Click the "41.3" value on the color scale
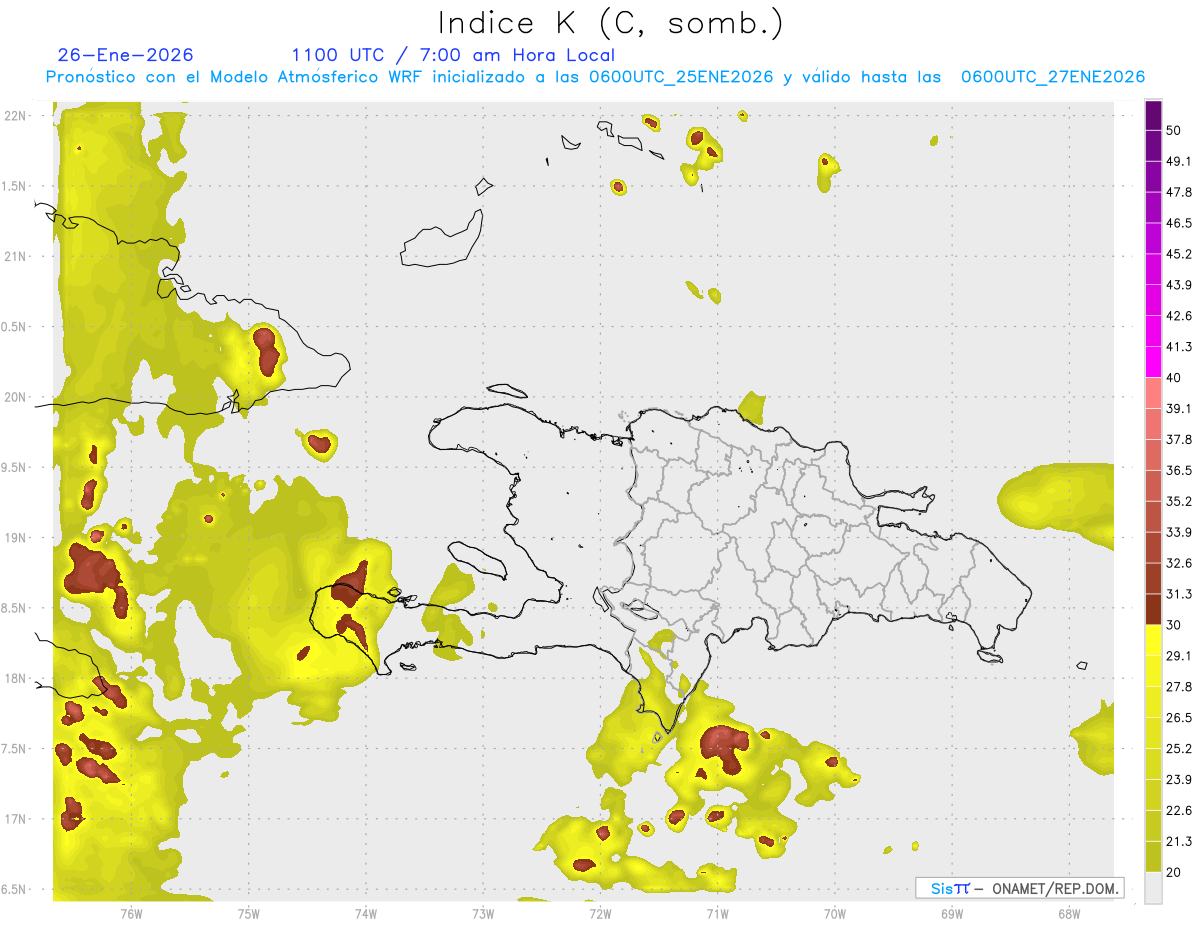The height and width of the screenshot is (927, 1200). pos(1179,347)
